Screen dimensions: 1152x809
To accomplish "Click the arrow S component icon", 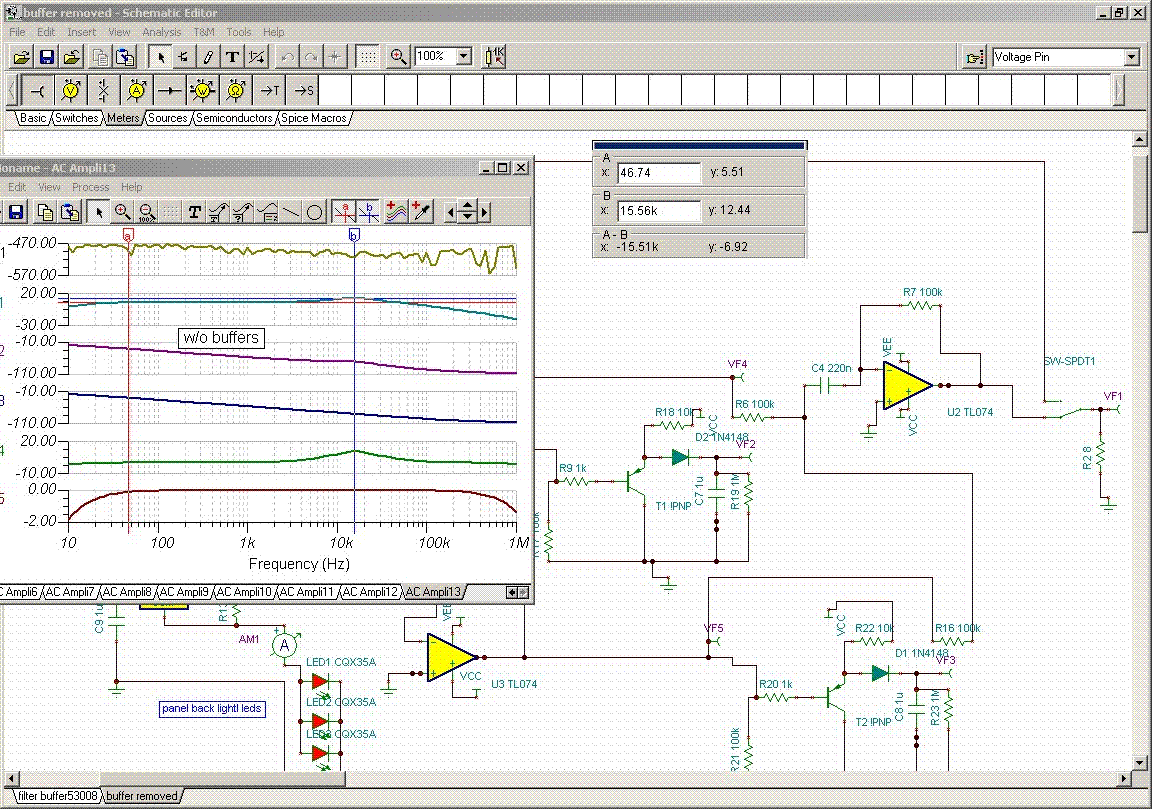I will [x=303, y=90].
